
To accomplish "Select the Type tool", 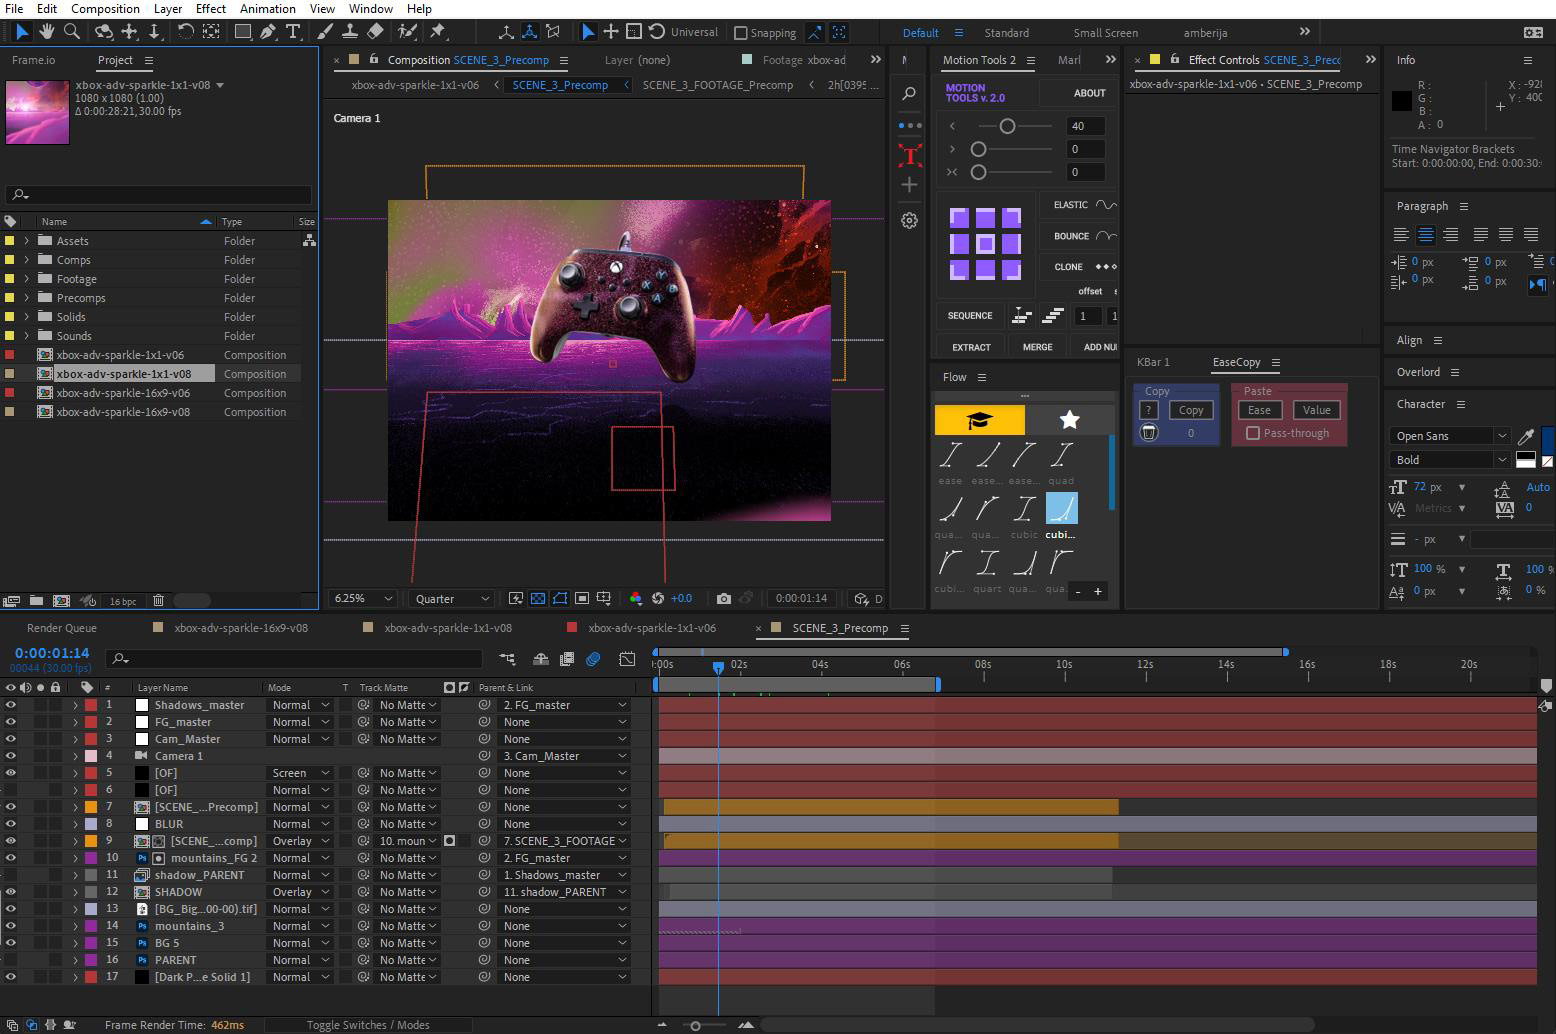I will coord(293,32).
